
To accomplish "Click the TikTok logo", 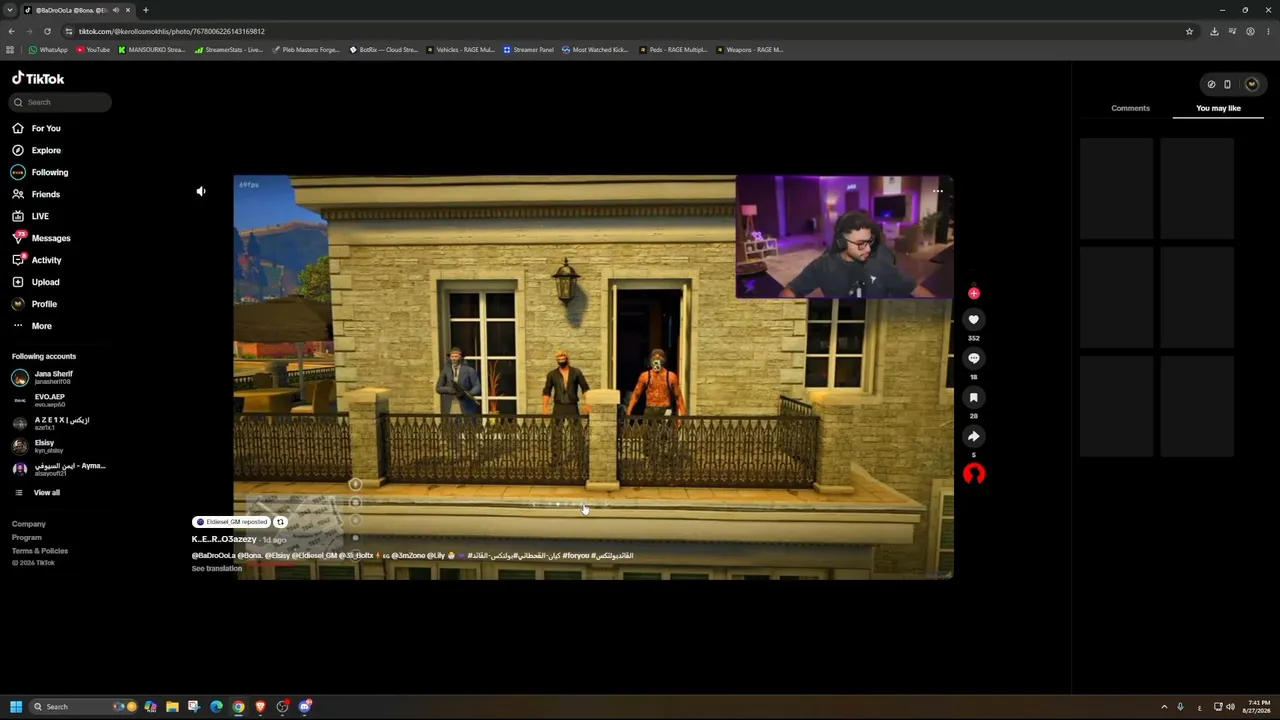I will [38, 78].
